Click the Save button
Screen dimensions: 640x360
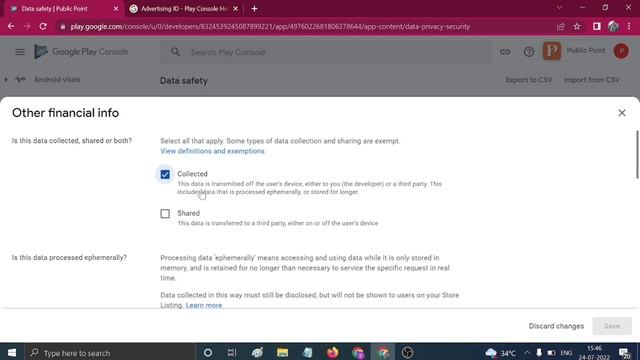coord(612,326)
